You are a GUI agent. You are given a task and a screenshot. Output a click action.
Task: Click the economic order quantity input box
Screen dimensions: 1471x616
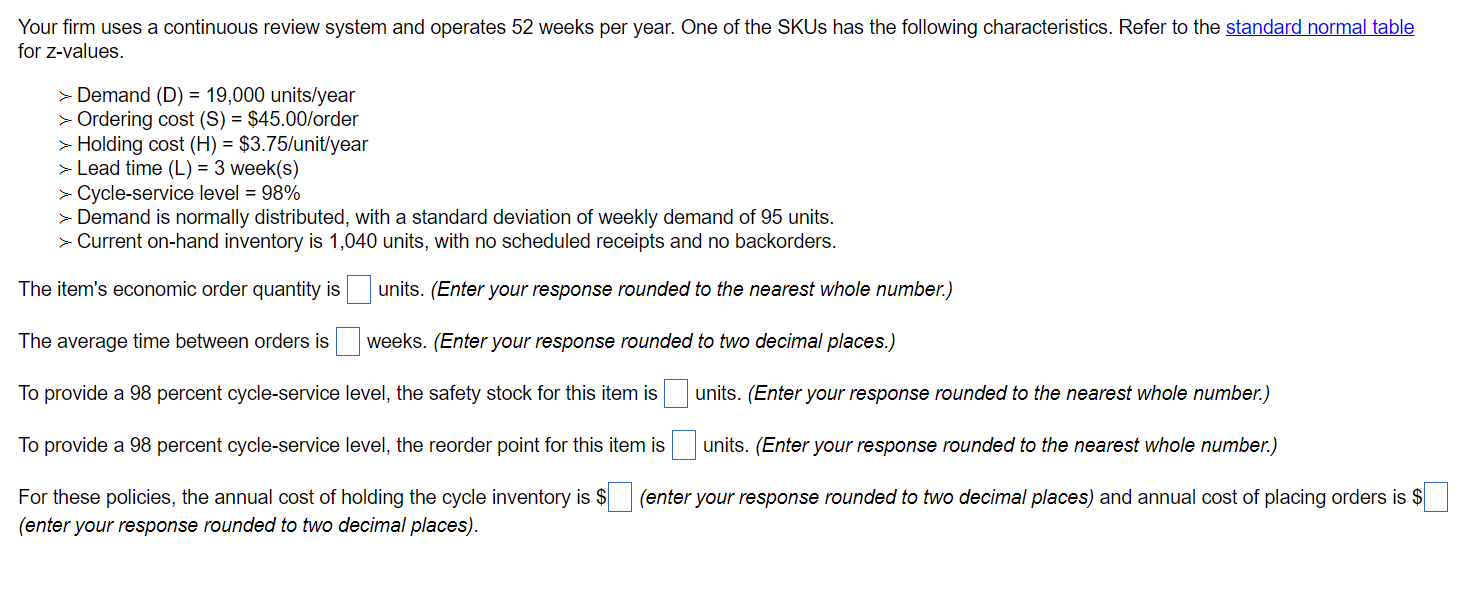pyautogui.click(x=358, y=289)
